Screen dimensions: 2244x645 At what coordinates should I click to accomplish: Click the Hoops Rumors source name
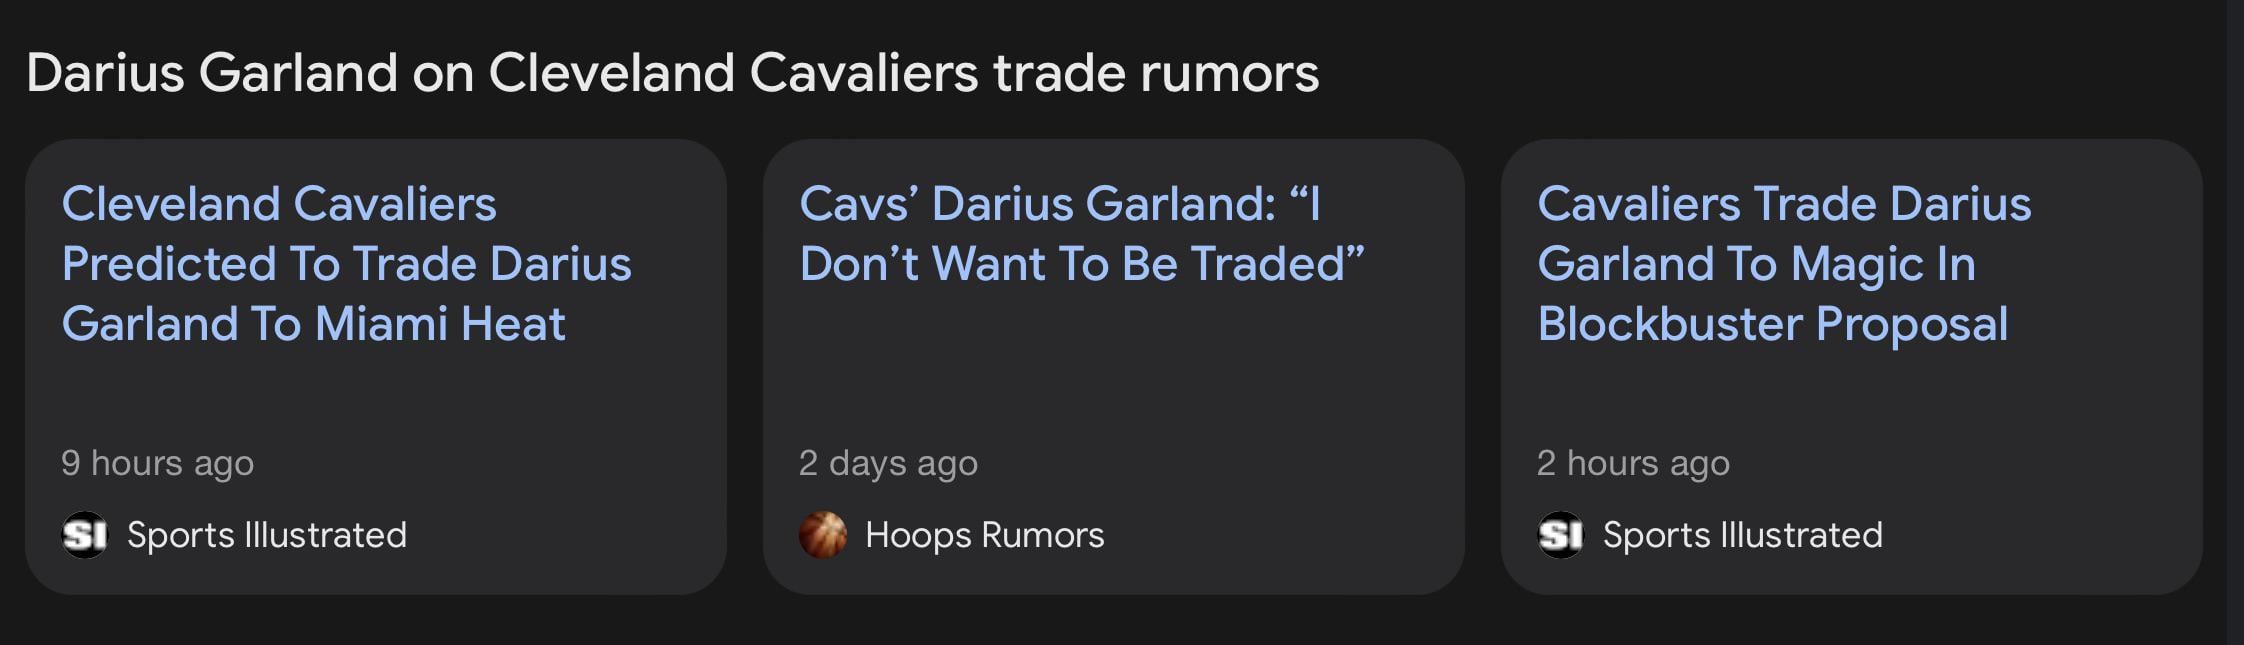click(x=985, y=535)
